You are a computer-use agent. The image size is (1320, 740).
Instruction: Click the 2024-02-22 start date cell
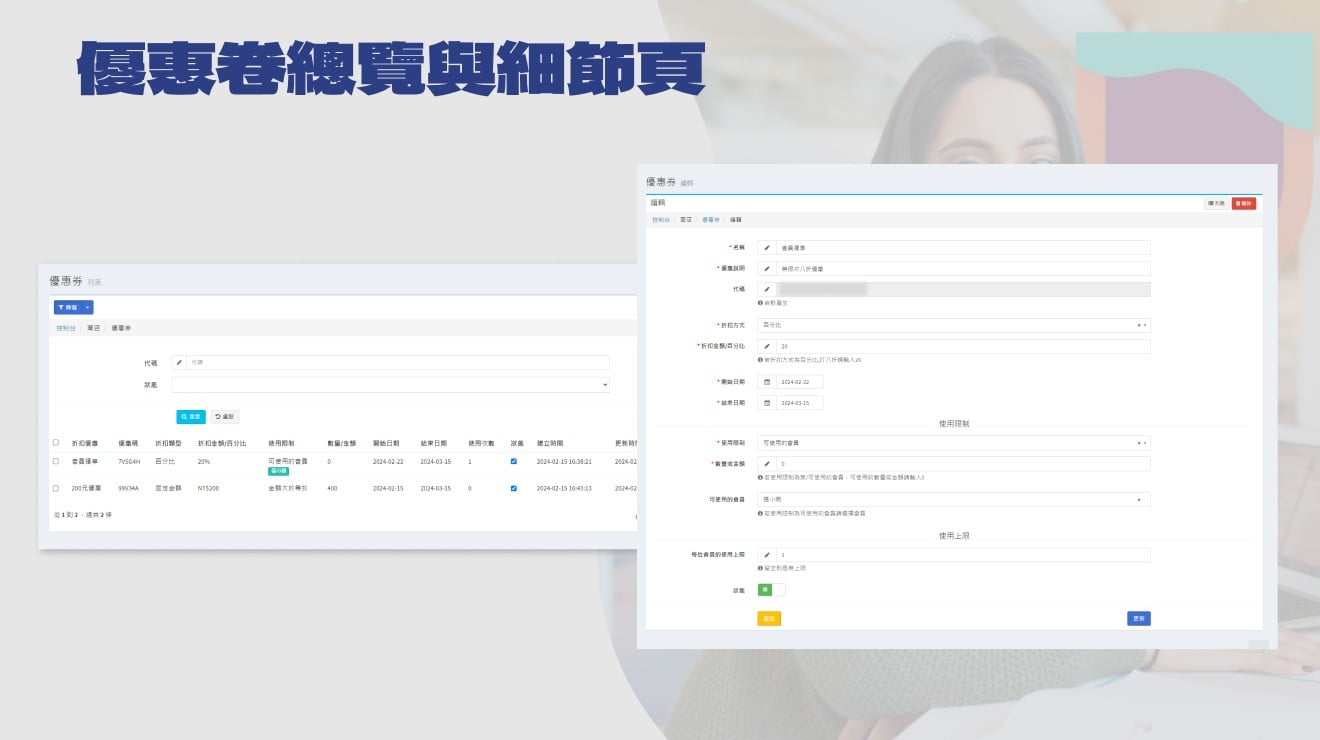point(386,462)
